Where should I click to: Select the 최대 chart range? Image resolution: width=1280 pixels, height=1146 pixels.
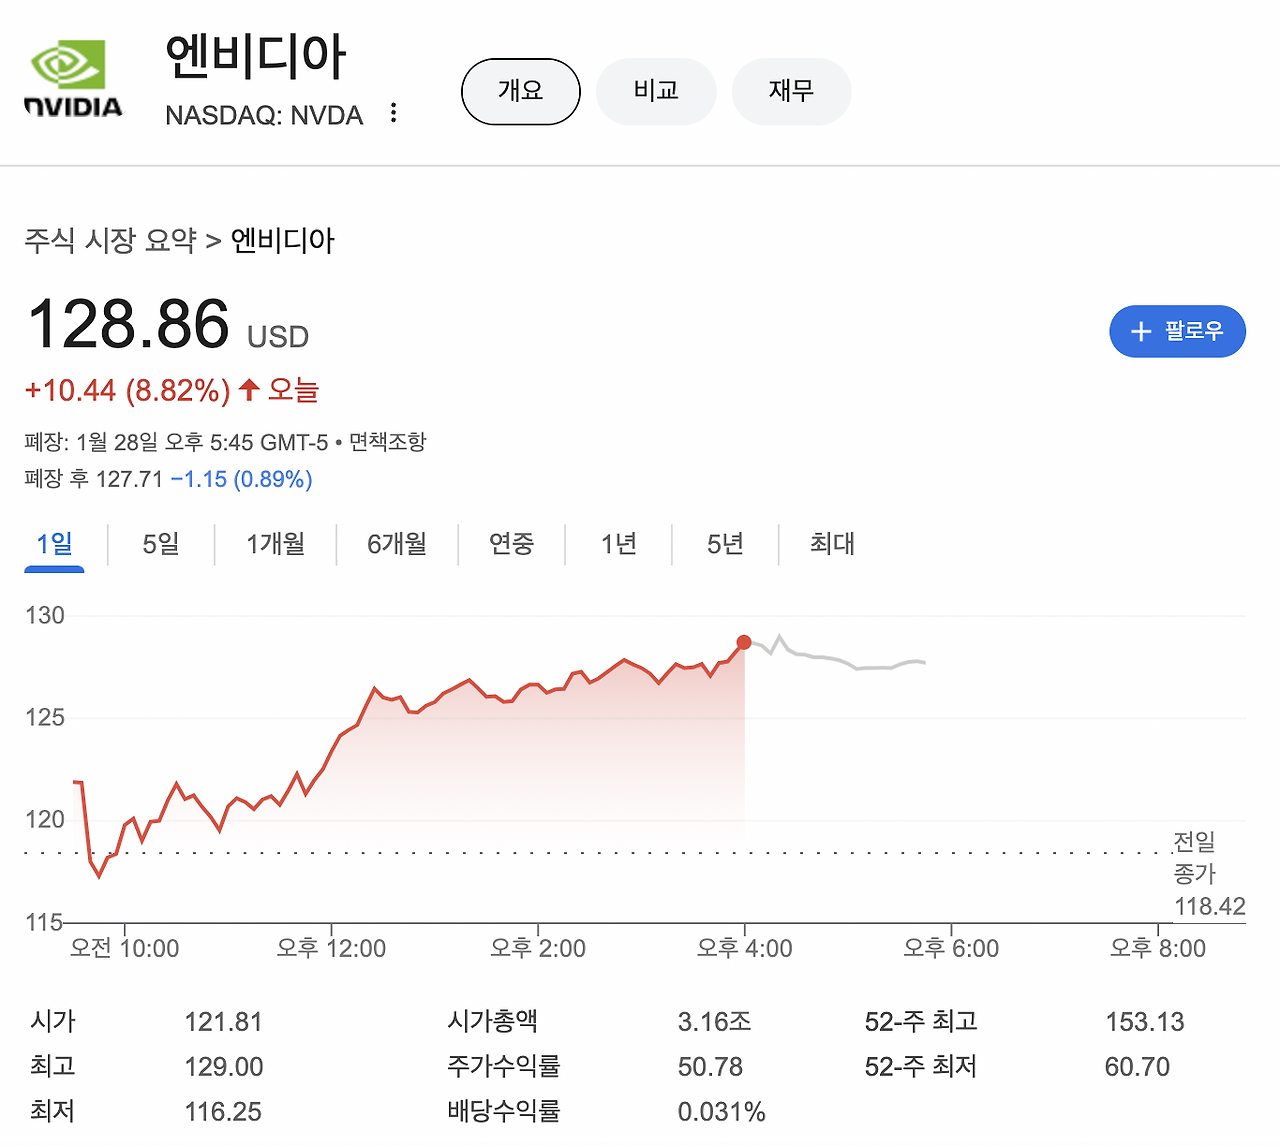pos(831,544)
